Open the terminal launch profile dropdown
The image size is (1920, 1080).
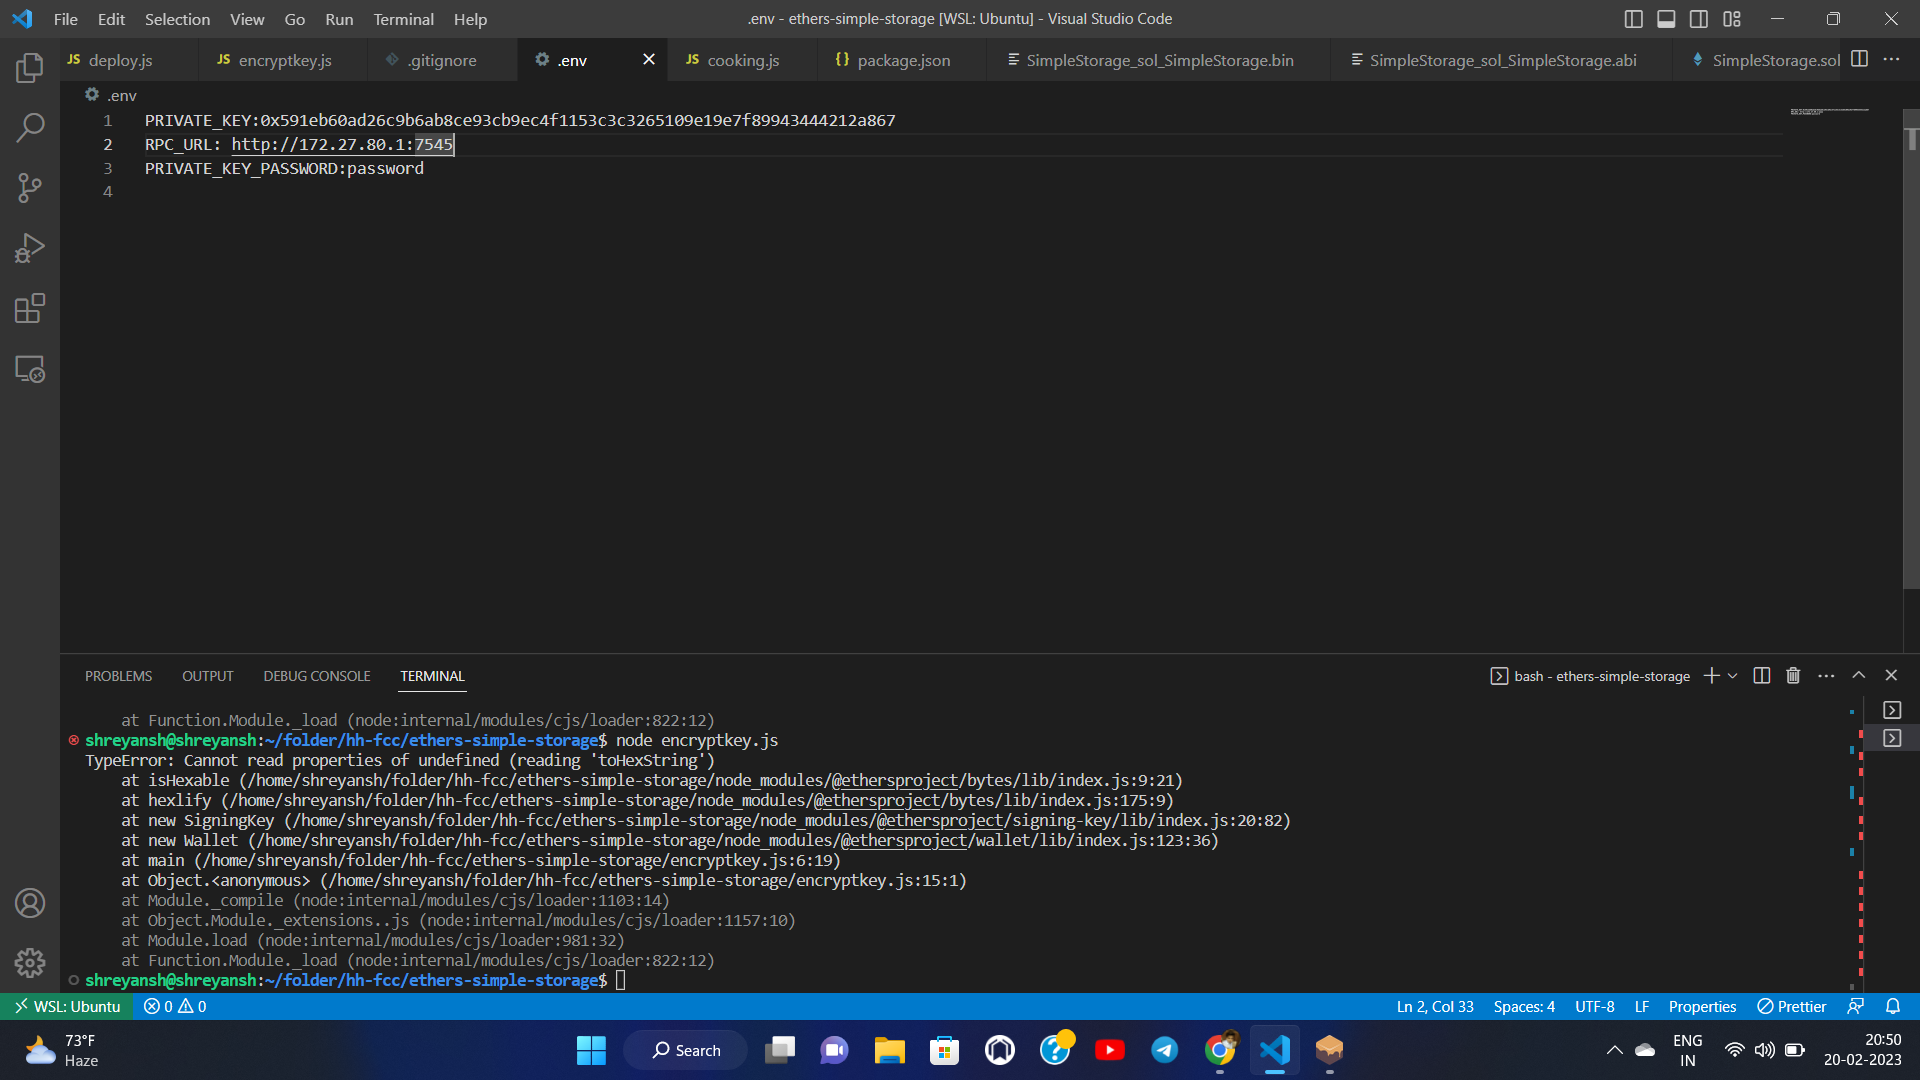1733,676
